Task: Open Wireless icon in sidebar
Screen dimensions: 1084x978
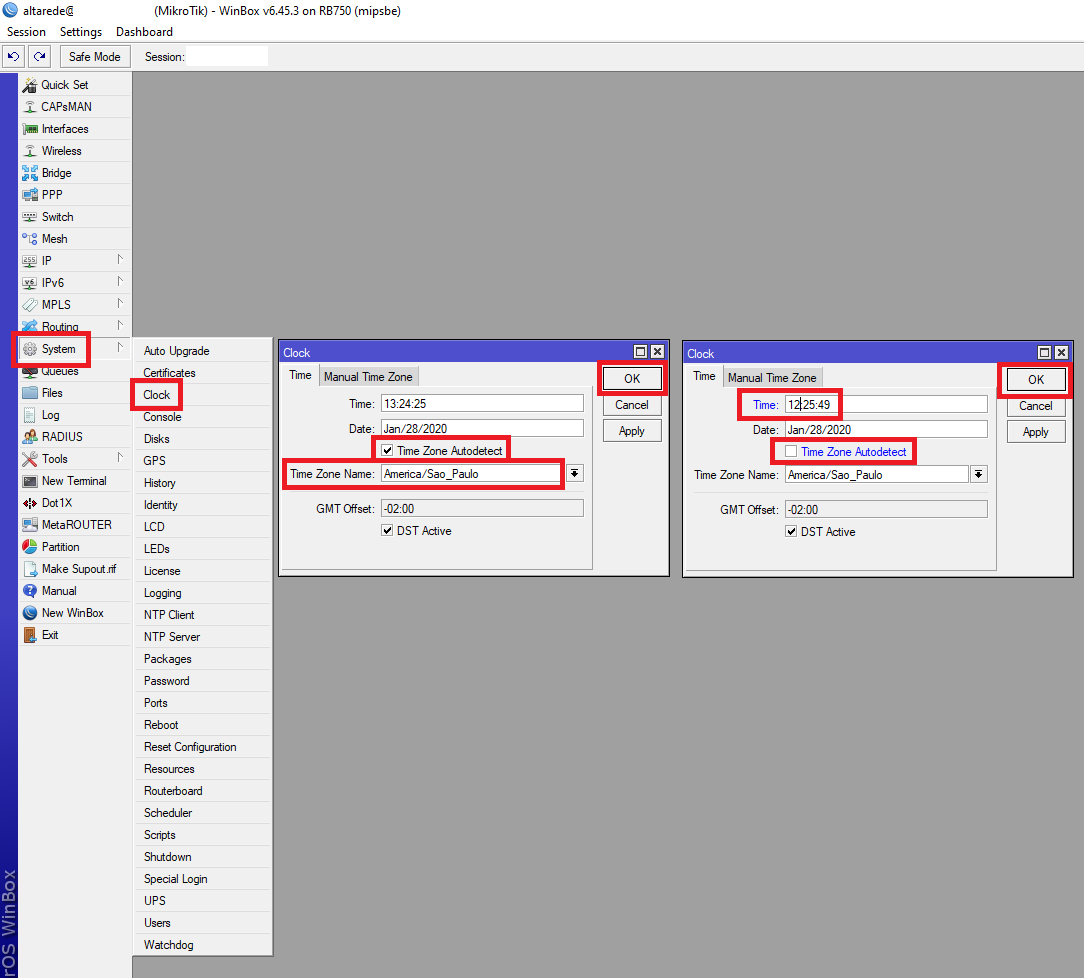Action: (30, 151)
